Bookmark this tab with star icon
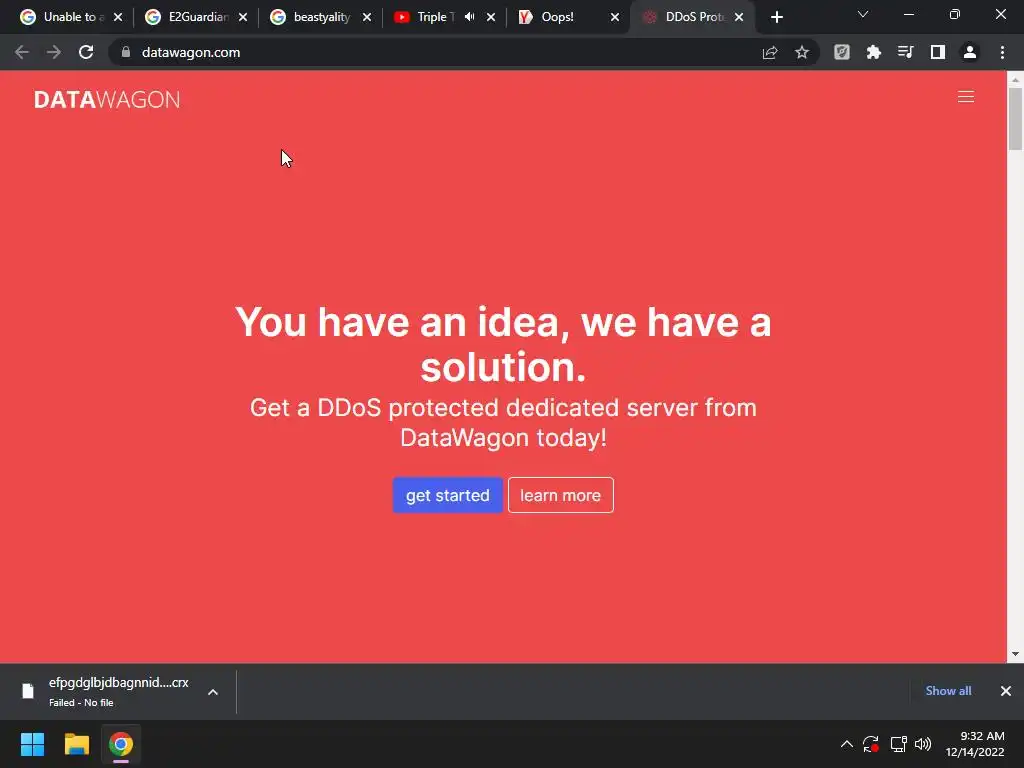The width and height of the screenshot is (1024, 768). click(x=802, y=52)
